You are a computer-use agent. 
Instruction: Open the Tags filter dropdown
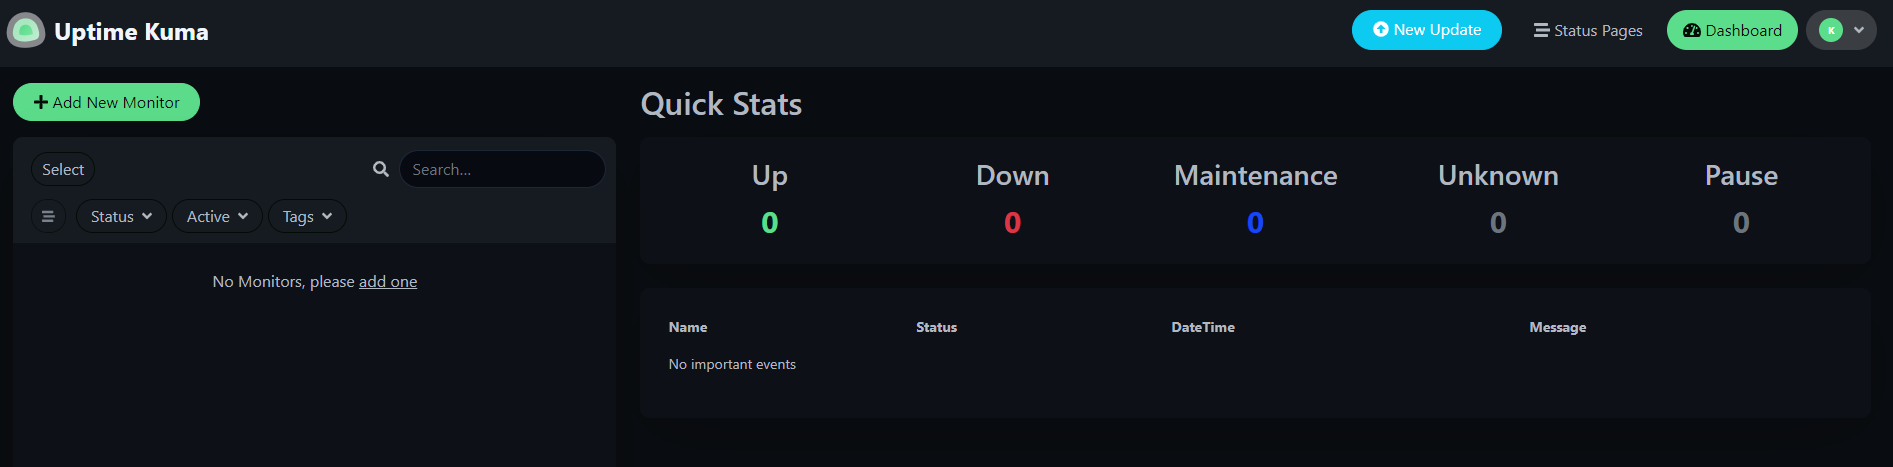(307, 216)
